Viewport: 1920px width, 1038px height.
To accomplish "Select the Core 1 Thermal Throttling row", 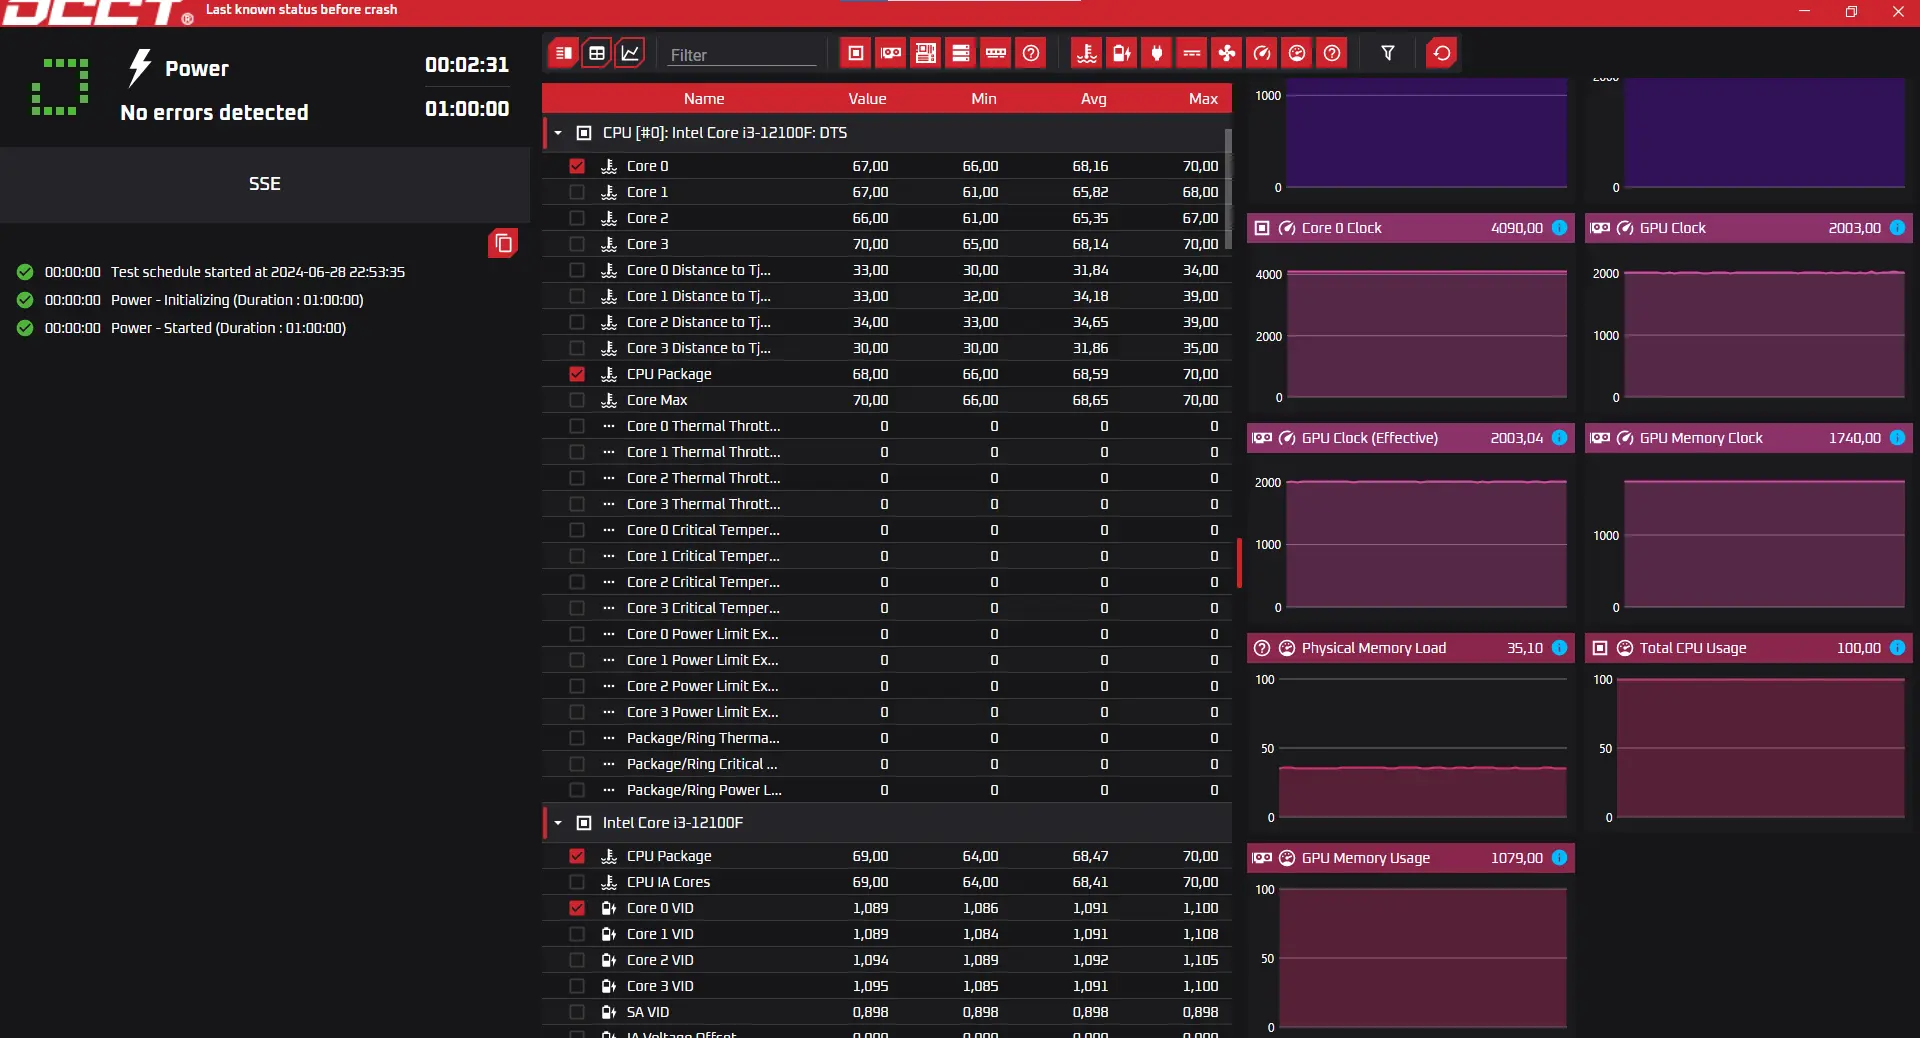I will coord(887,452).
